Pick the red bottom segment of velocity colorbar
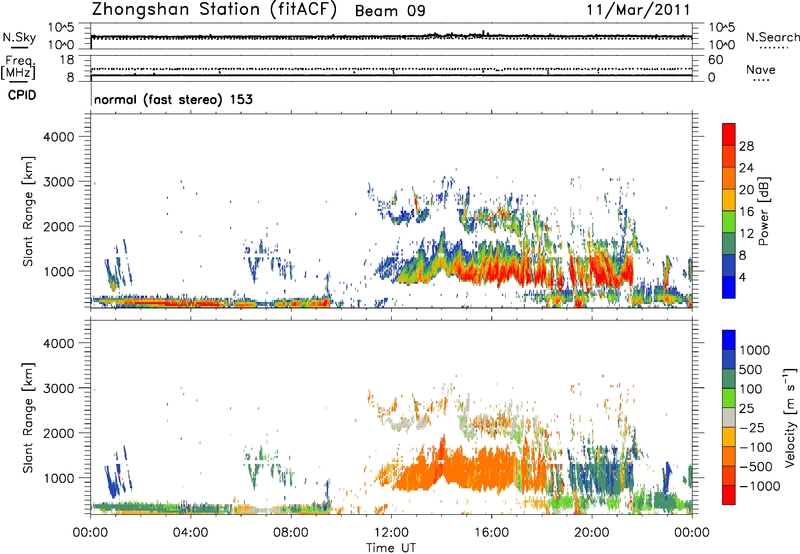800x554 pixels. click(x=729, y=495)
